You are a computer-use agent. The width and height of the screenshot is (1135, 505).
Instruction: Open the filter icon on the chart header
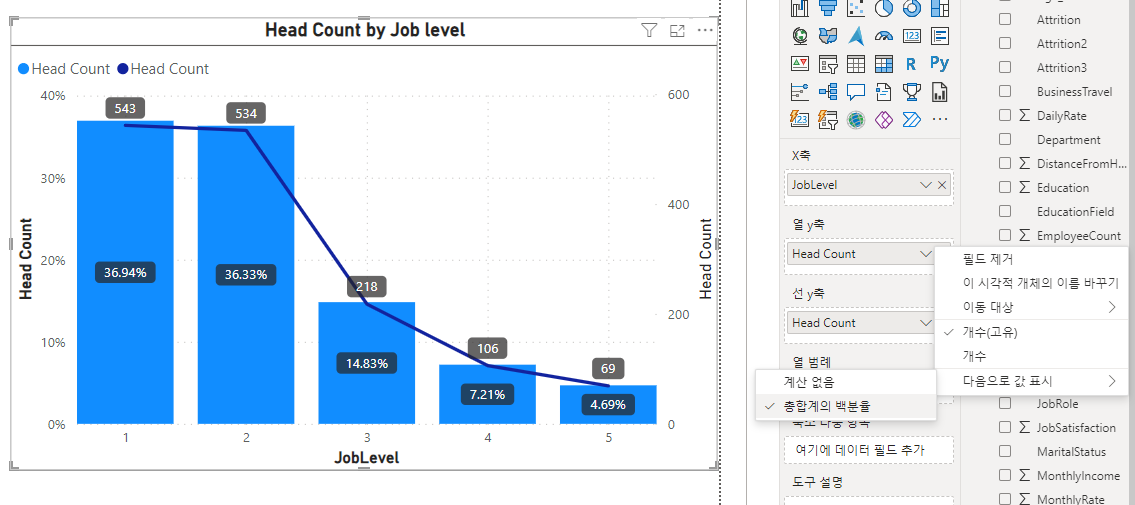coord(649,30)
